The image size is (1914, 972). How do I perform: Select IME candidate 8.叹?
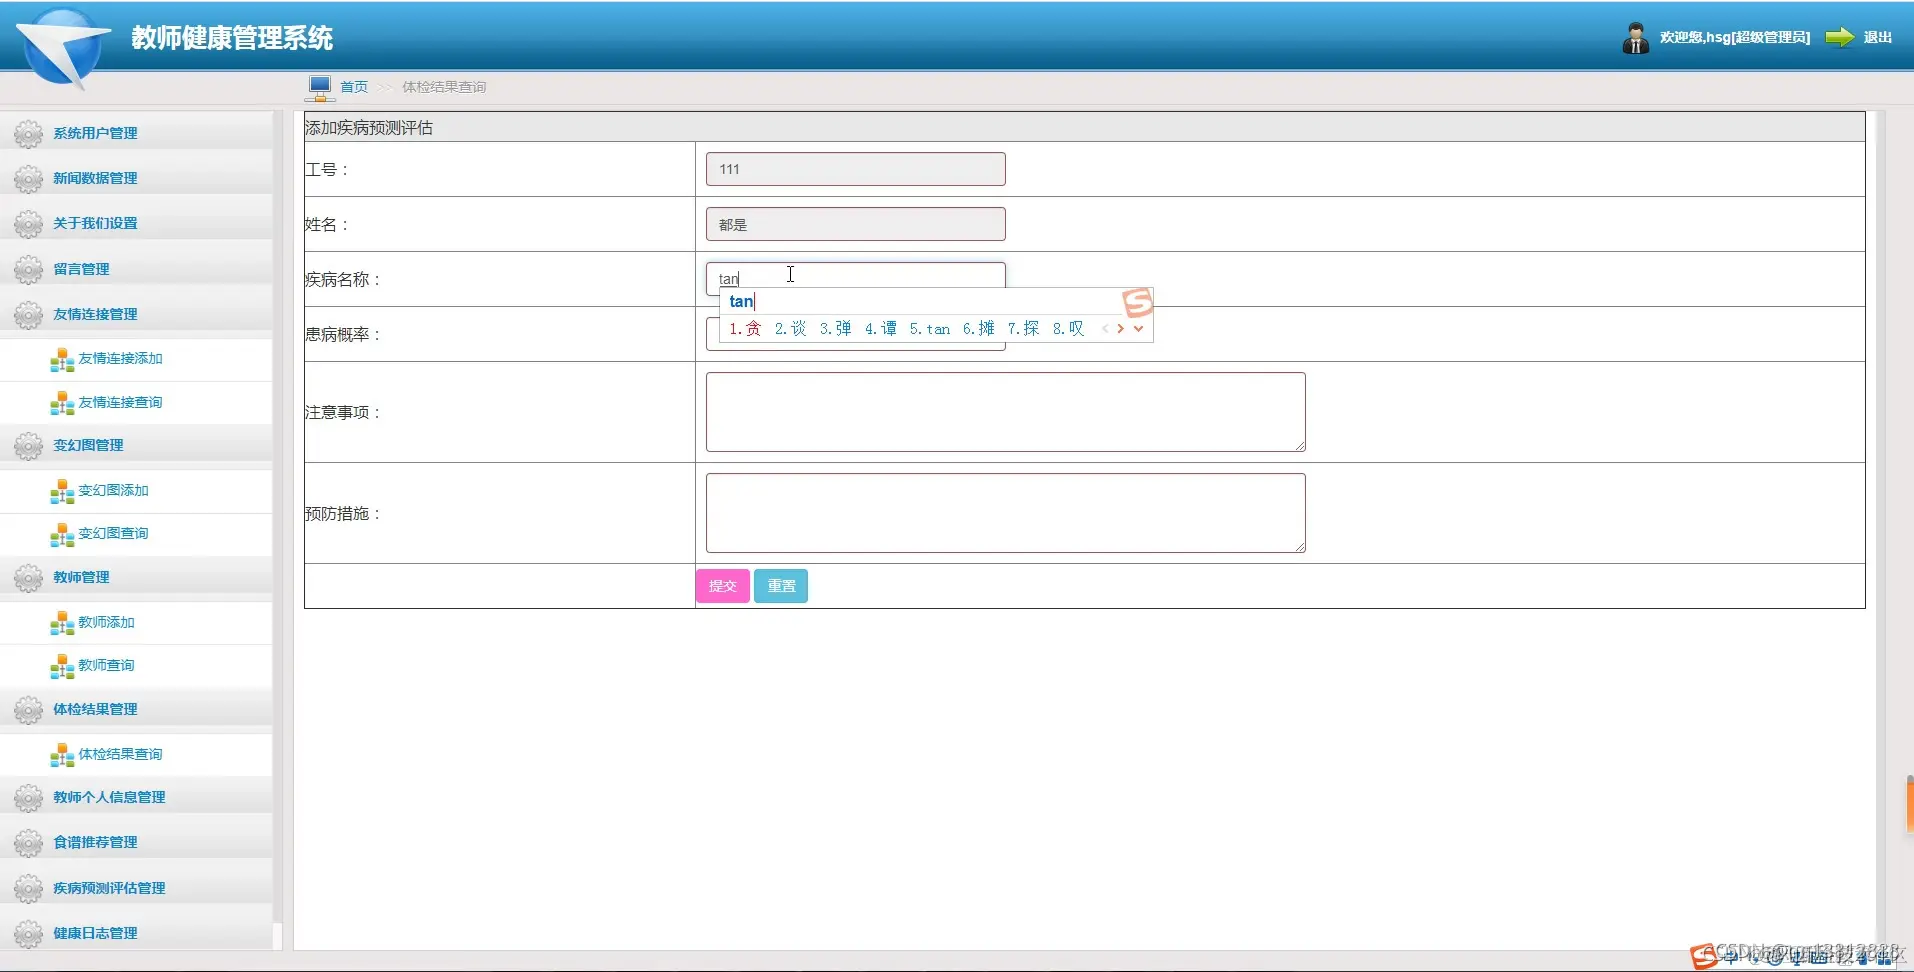pos(1068,329)
